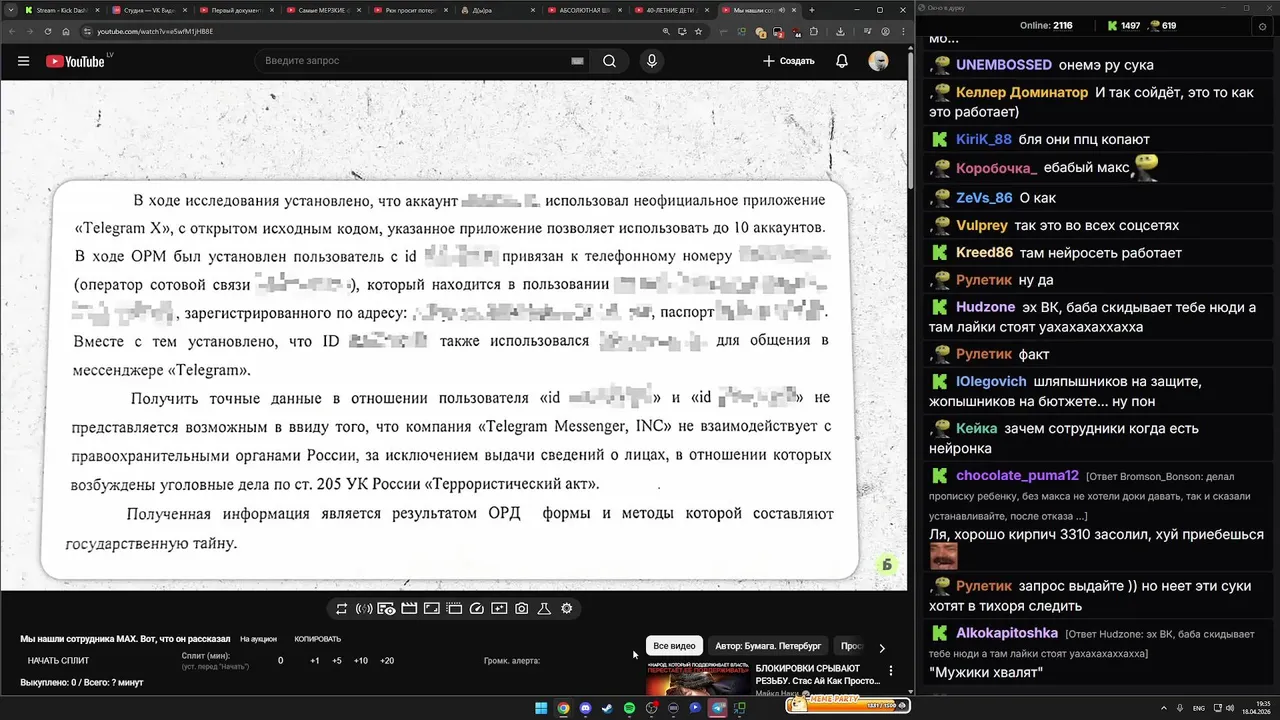Click the browser address bar URL
Viewport: 1280px width, 720px height.
click(155, 31)
